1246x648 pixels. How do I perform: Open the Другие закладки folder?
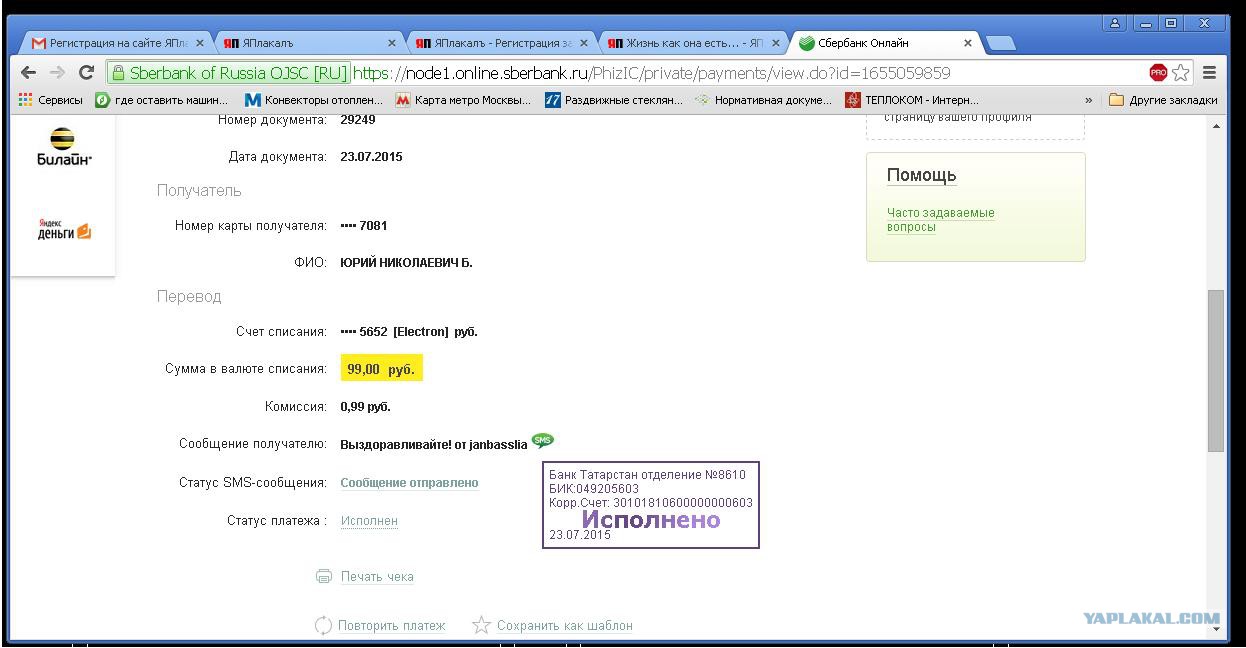[1163, 100]
